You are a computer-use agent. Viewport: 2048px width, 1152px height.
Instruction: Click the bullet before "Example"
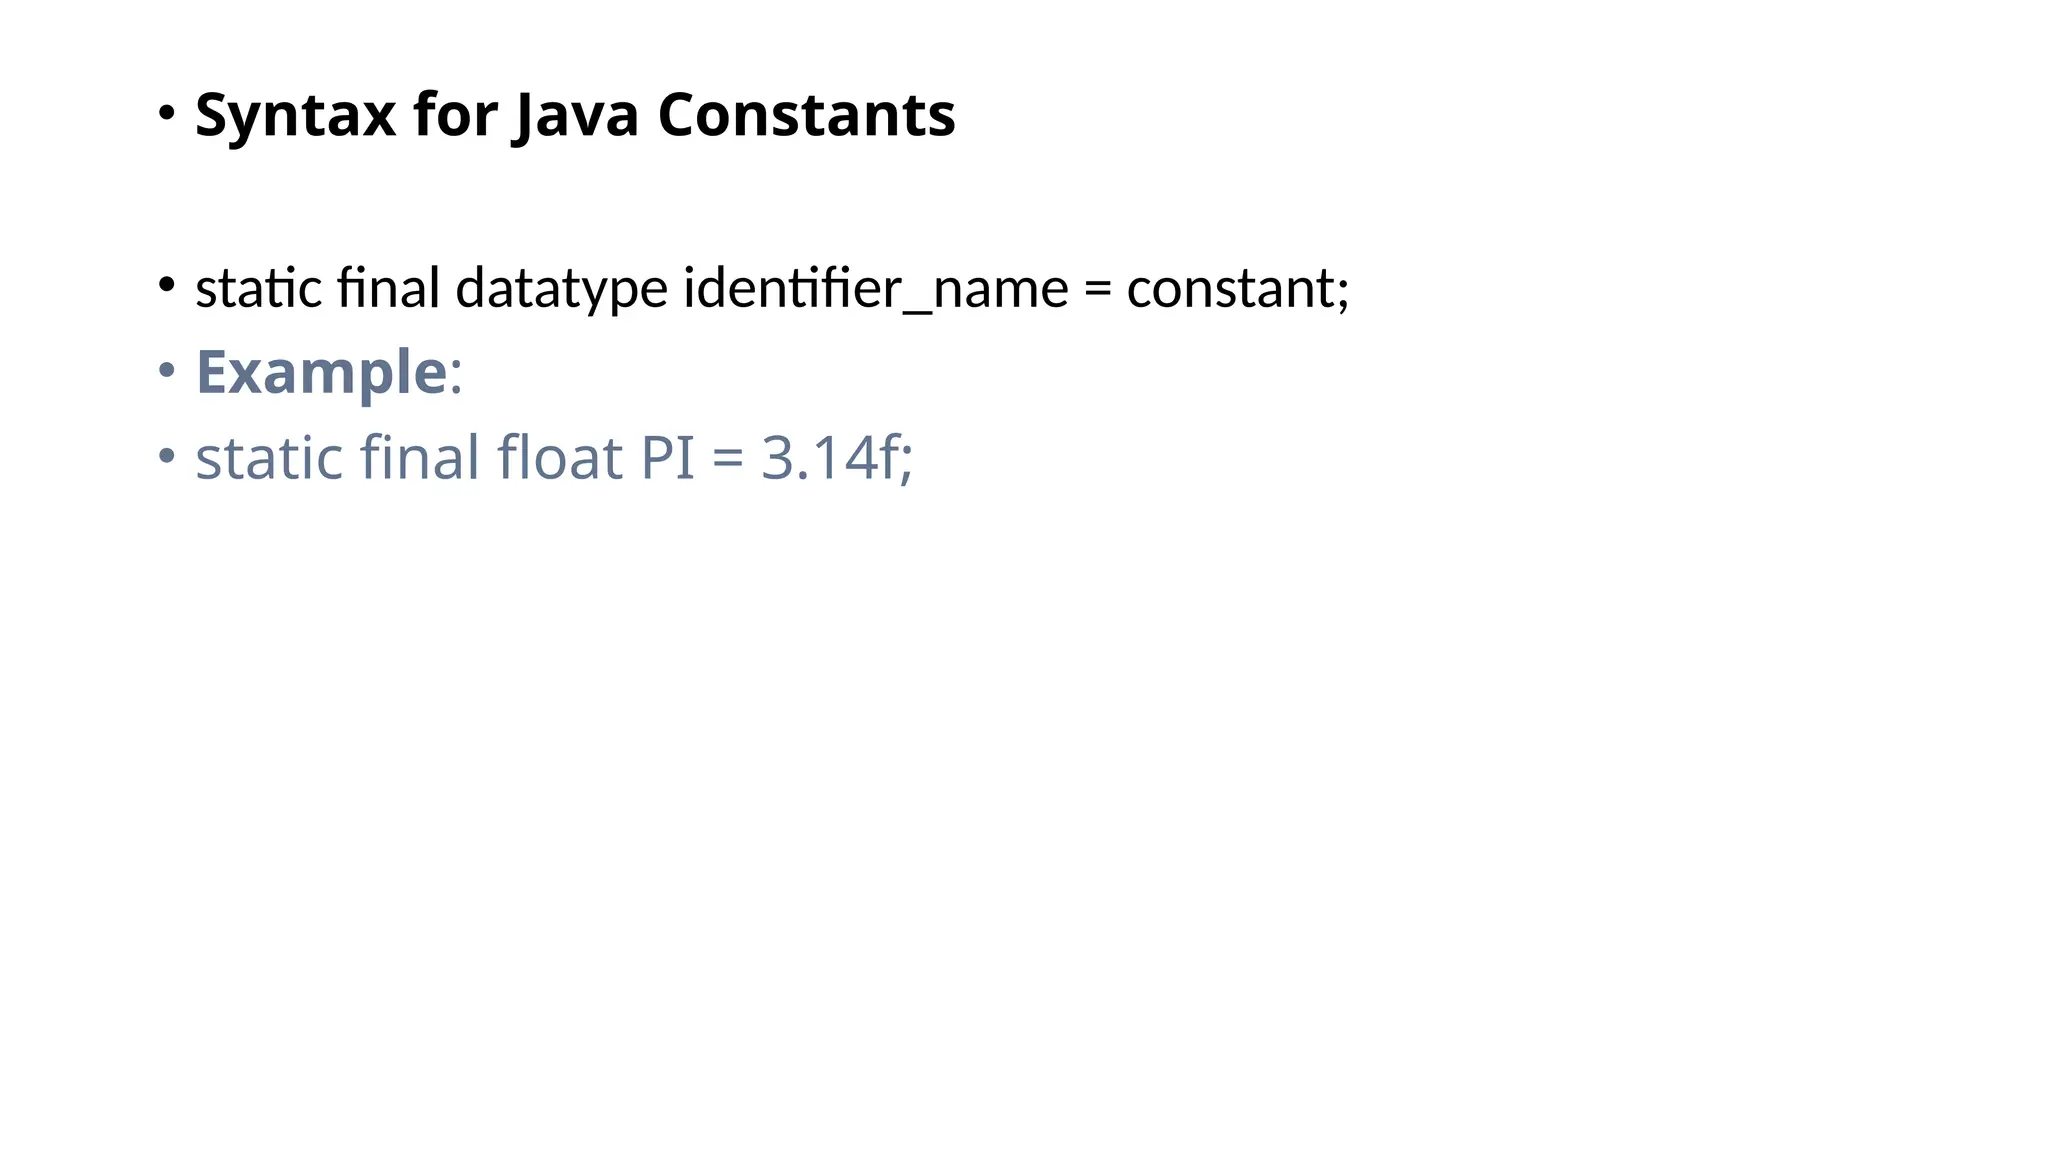pyautogui.click(x=167, y=370)
